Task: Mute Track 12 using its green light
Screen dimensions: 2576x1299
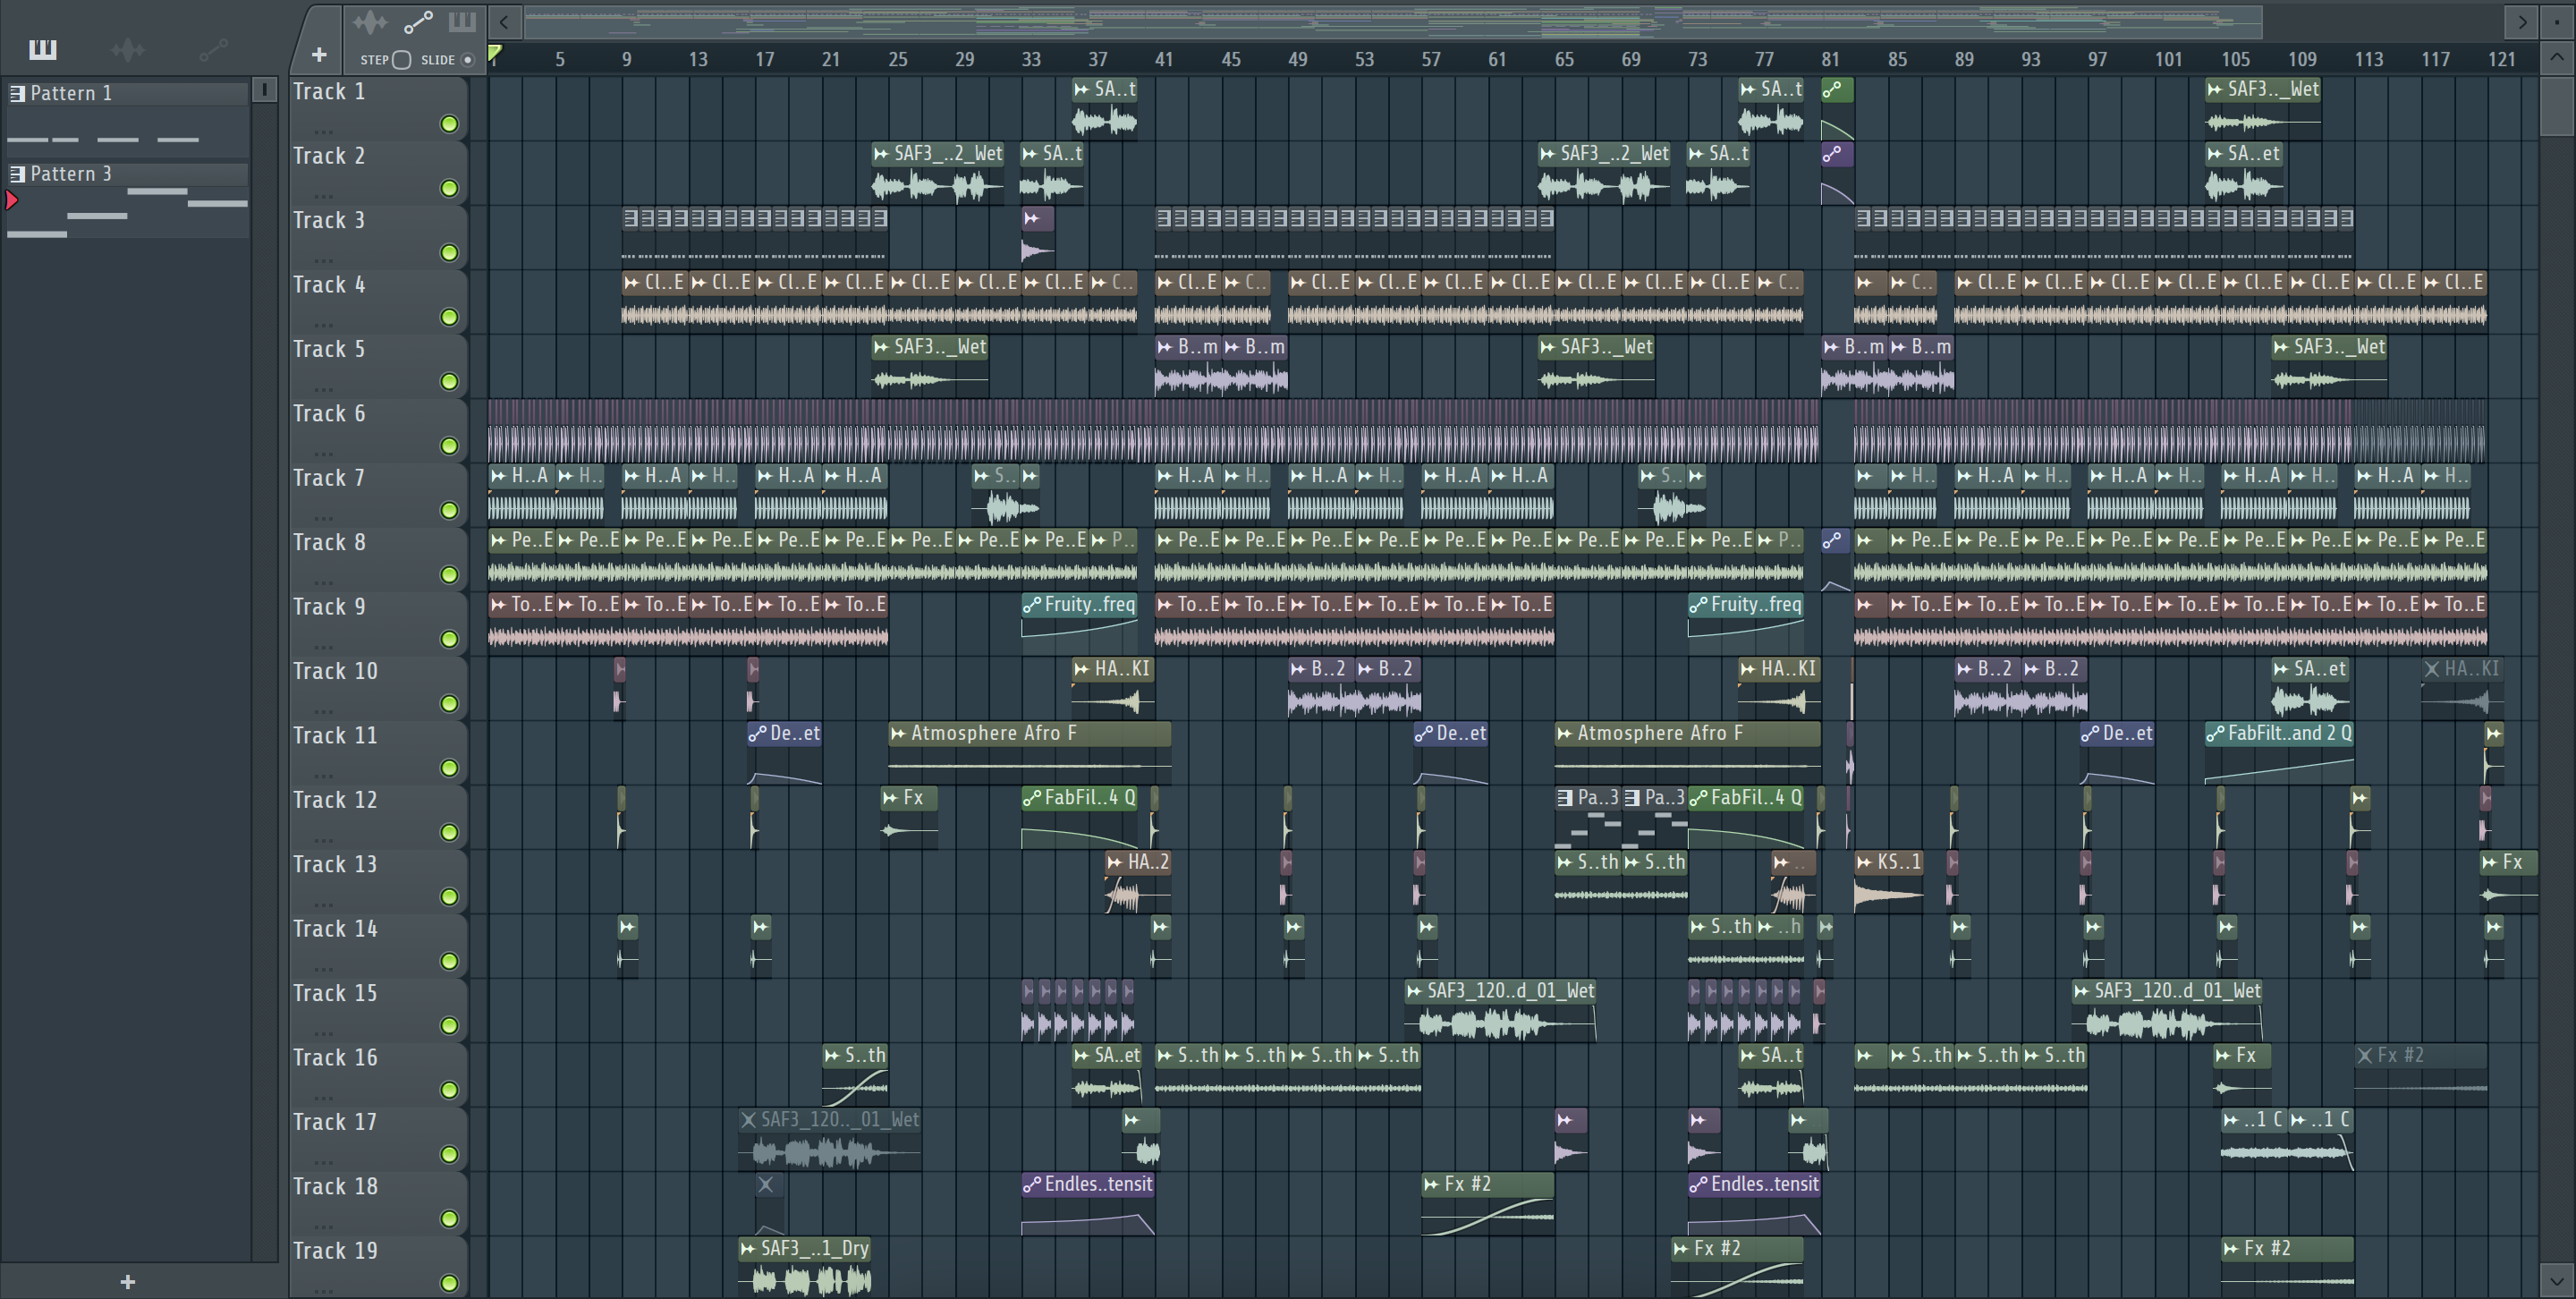Action: pos(449,832)
